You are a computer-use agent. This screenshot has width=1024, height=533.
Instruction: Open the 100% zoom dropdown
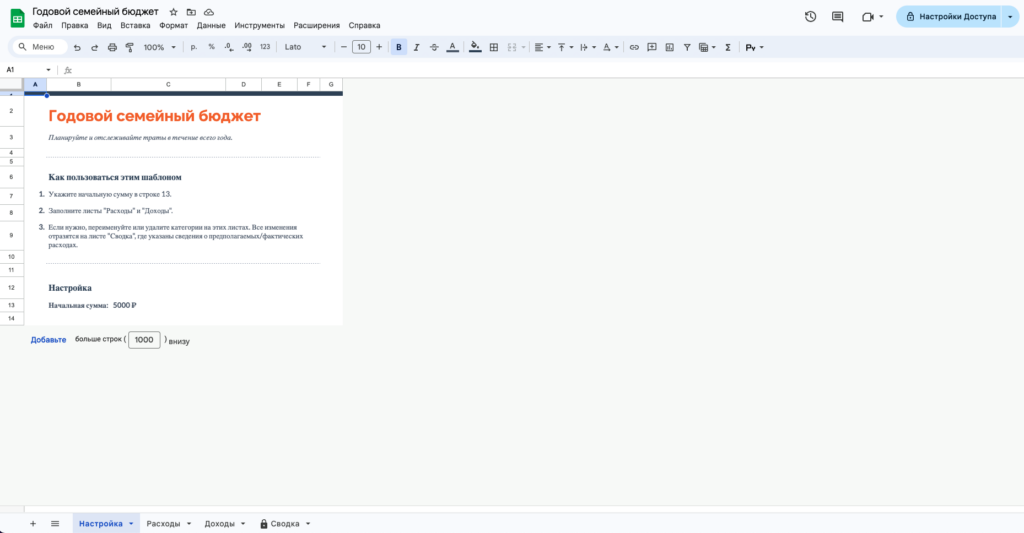[x=159, y=47]
